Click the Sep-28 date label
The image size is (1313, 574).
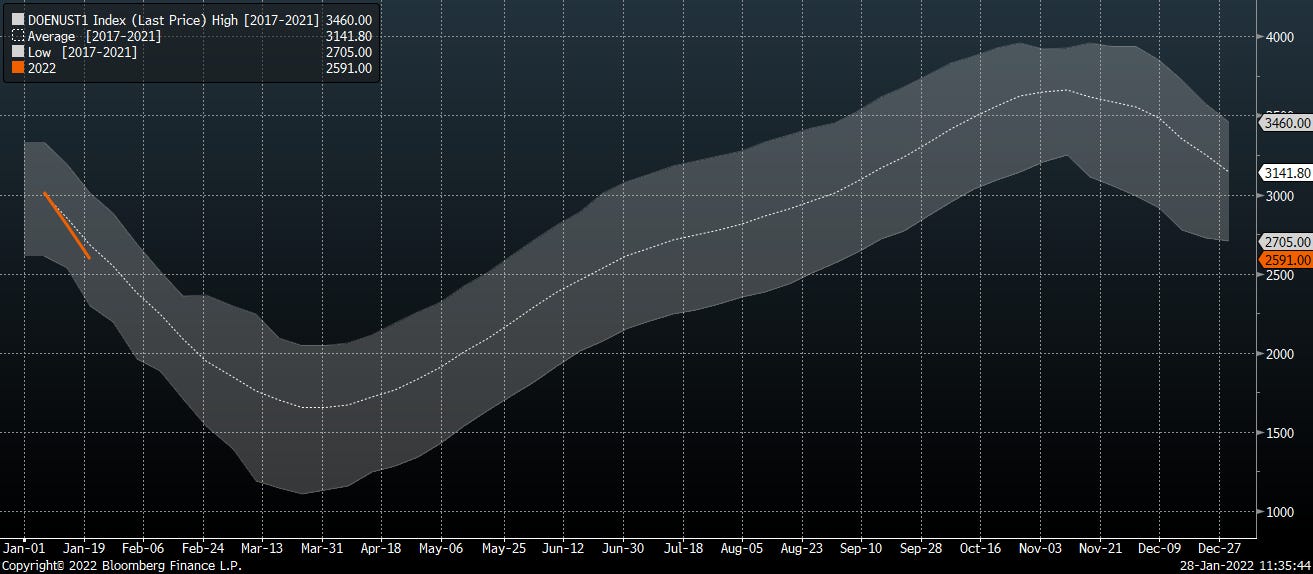click(x=920, y=549)
